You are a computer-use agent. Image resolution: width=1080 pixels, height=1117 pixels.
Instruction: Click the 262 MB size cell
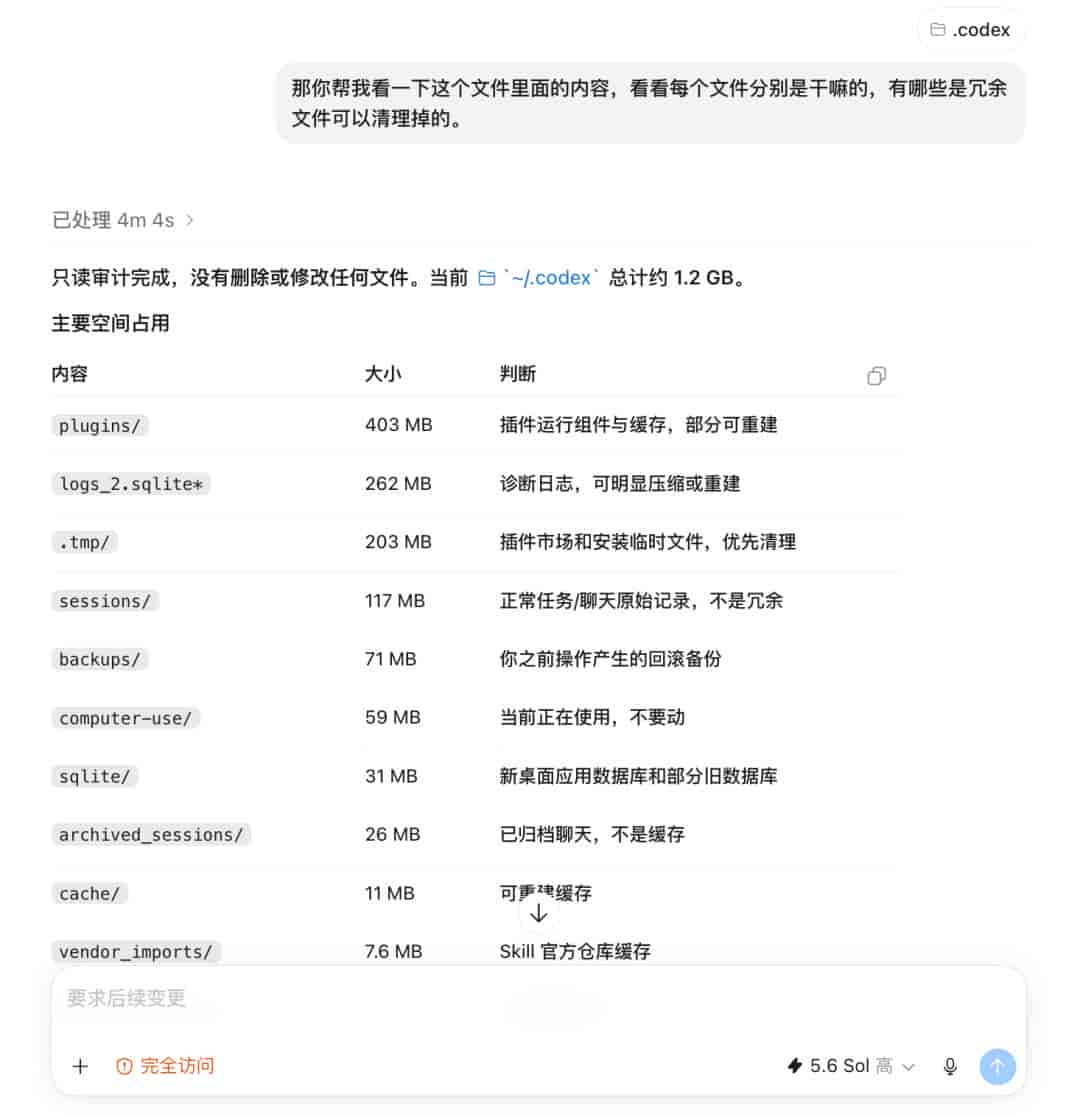[x=398, y=484]
